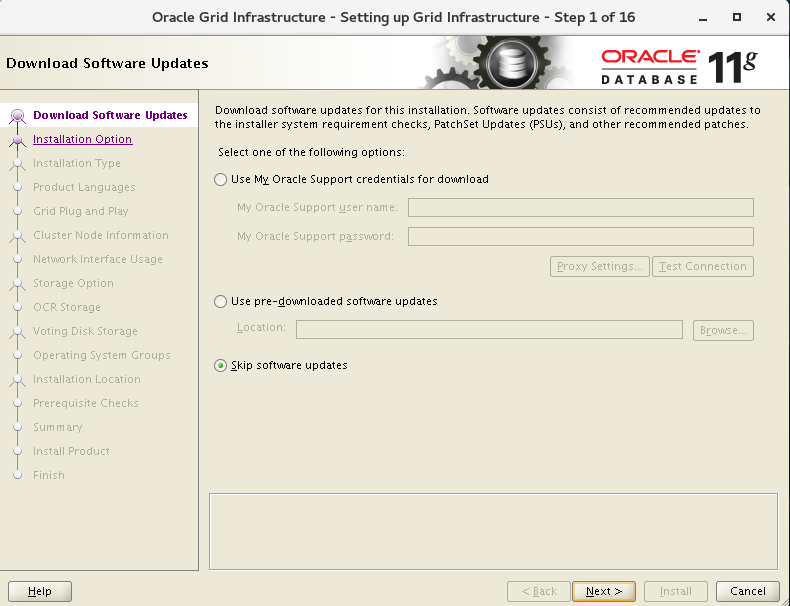The image size is (790, 606).
Task: Select Skip software updates radio button
Action: coord(220,365)
